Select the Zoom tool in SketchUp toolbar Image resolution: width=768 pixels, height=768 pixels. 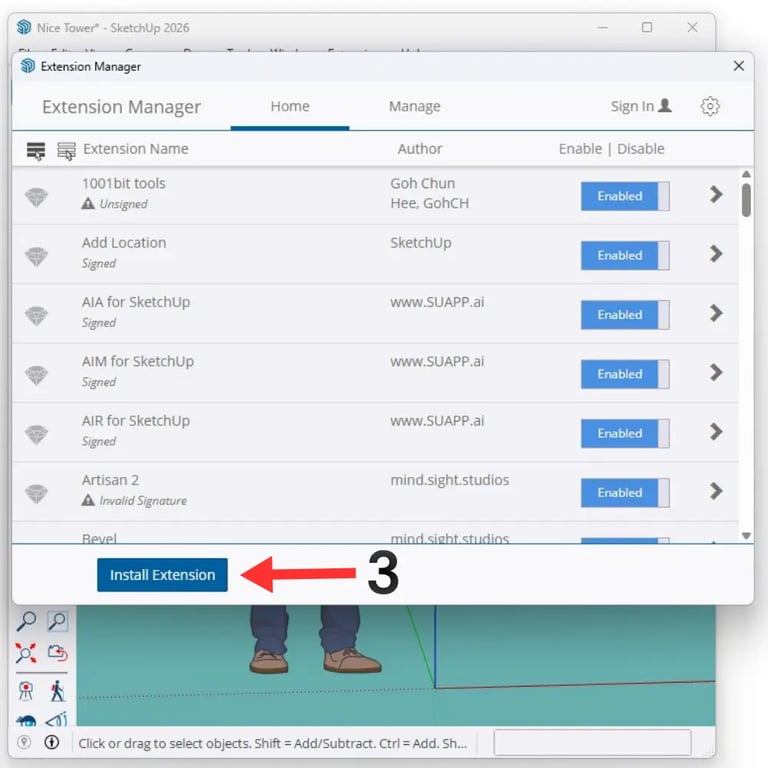(26, 621)
